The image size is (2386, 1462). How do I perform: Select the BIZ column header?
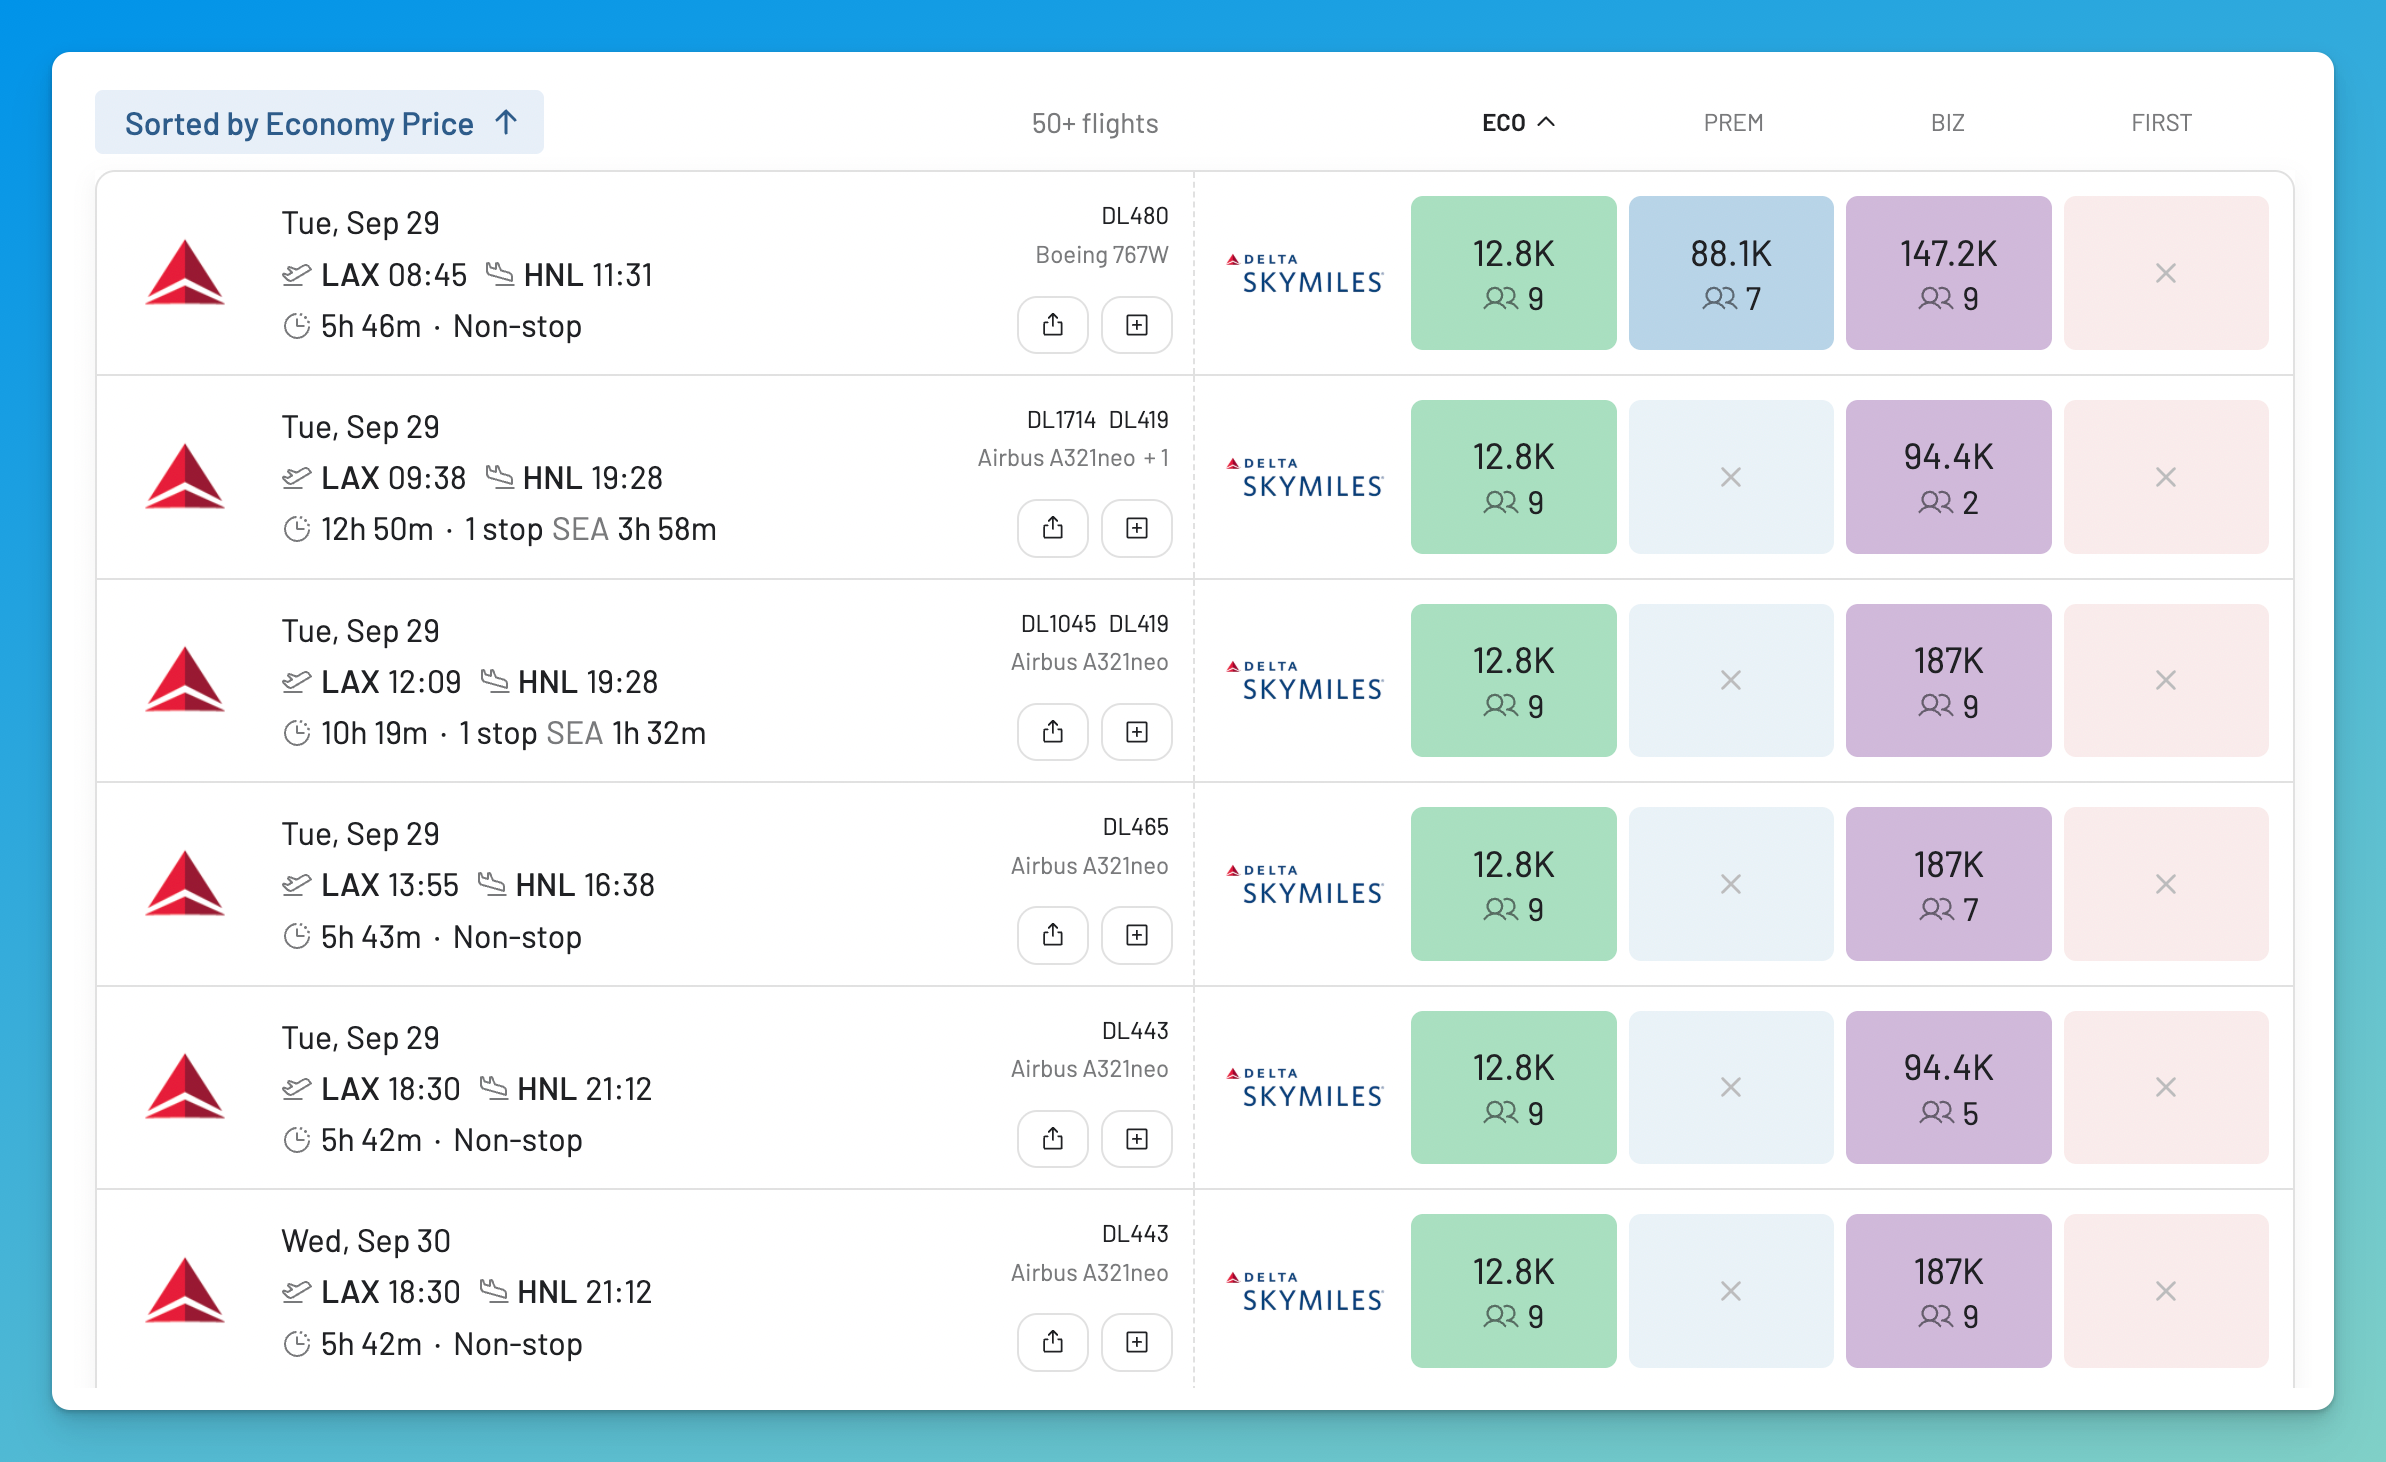[x=1947, y=122]
